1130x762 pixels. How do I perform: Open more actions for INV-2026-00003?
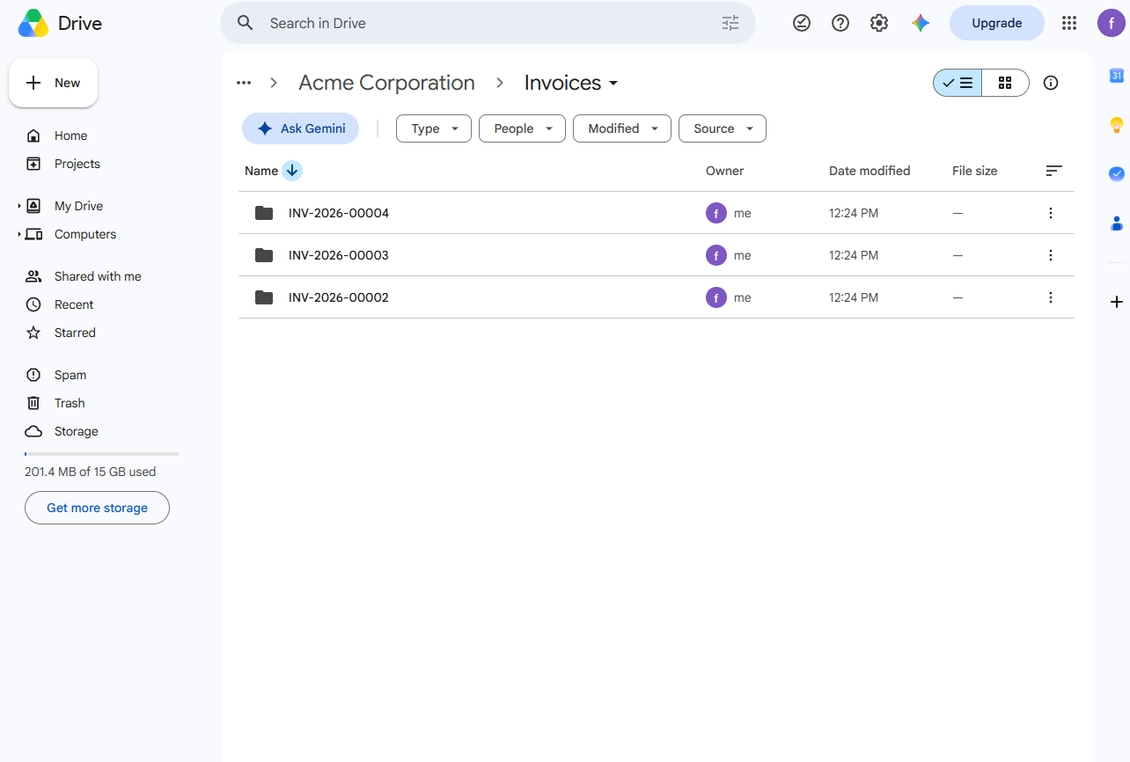(1051, 255)
